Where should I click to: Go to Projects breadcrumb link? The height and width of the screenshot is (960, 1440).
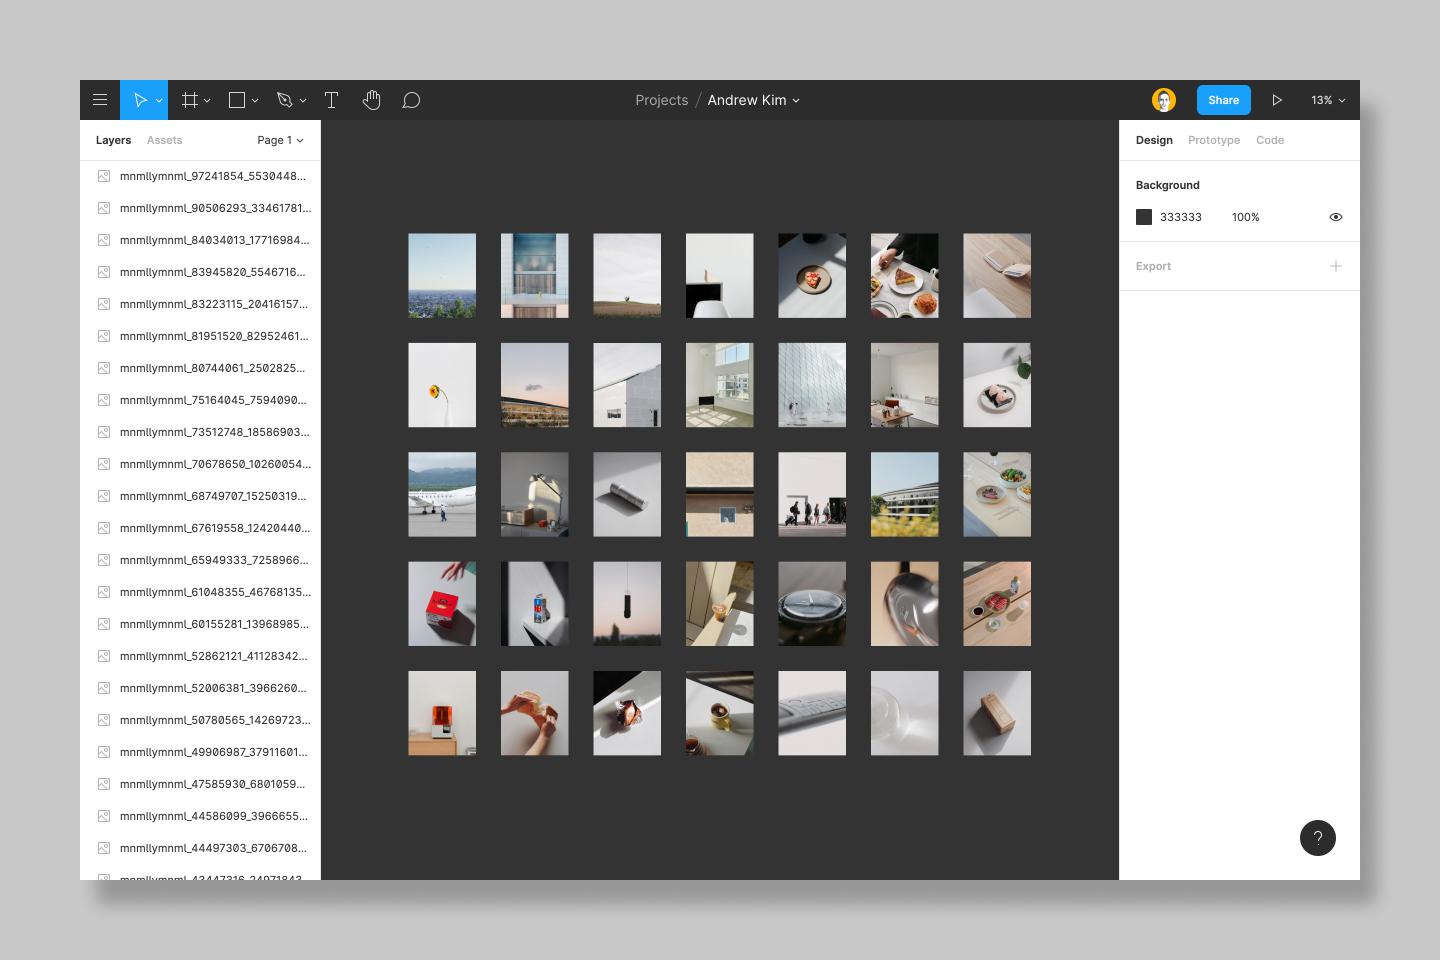661,100
